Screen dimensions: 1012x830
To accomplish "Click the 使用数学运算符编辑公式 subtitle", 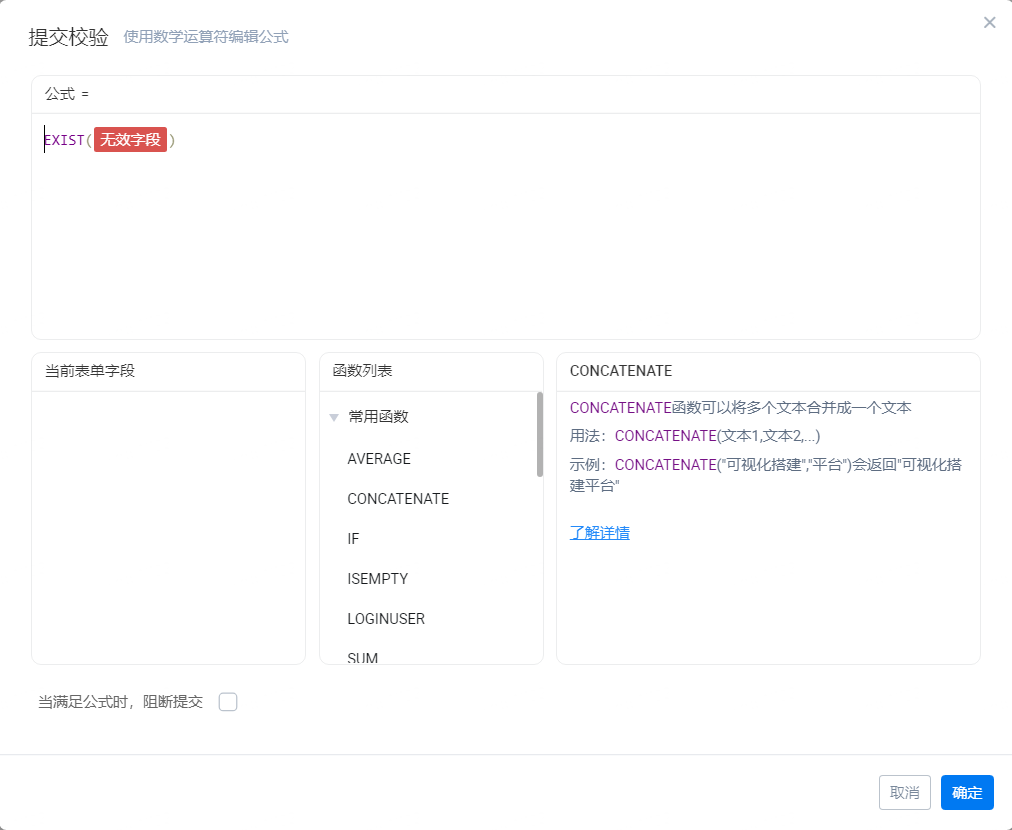I will pos(206,37).
